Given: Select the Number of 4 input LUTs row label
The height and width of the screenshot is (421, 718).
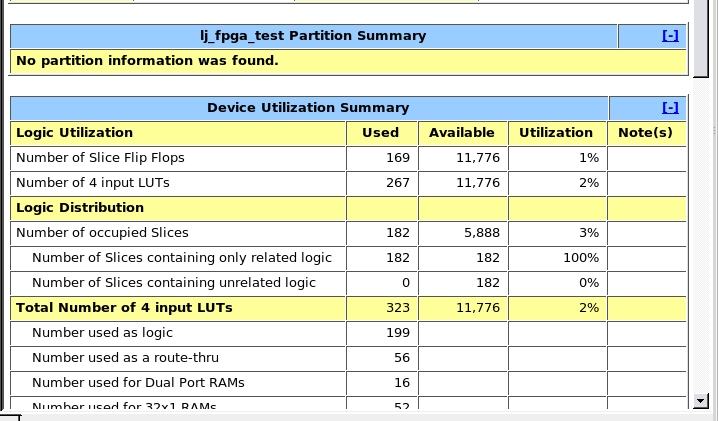Looking at the screenshot, I should tap(93, 183).
